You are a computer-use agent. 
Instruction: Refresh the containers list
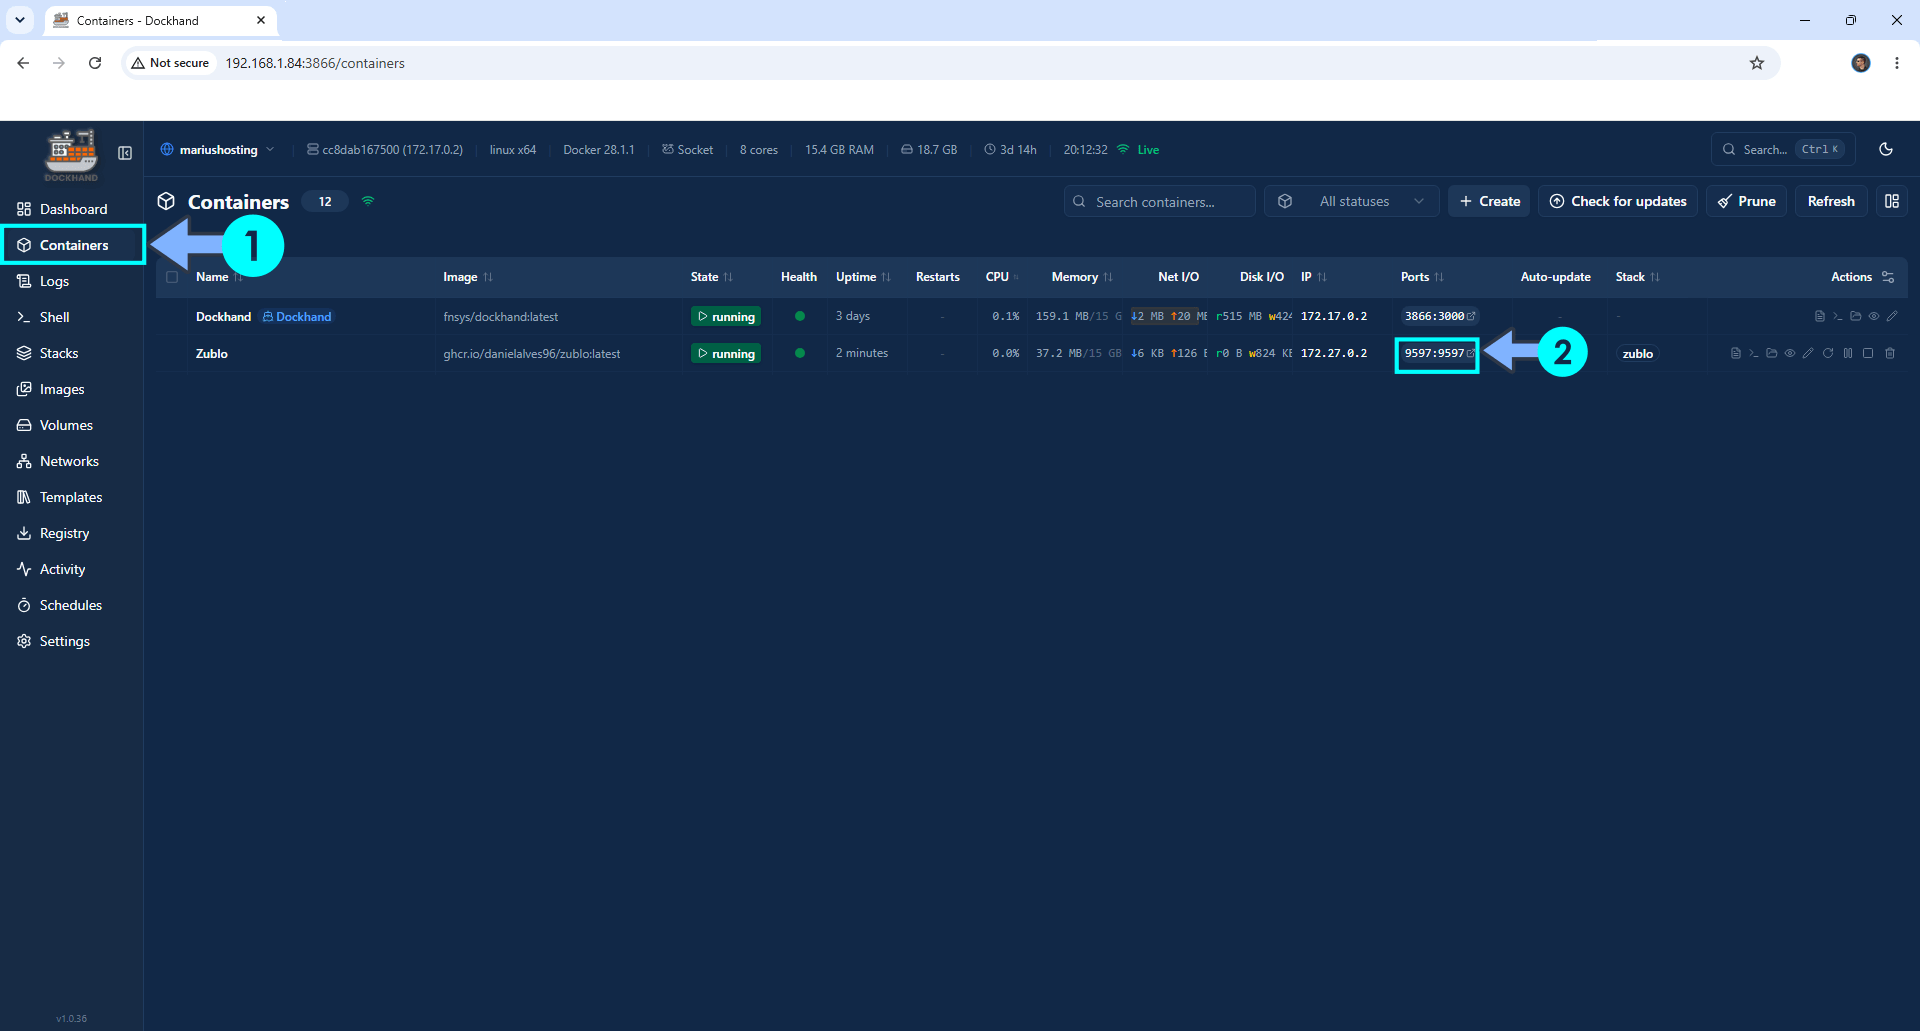pos(1831,201)
